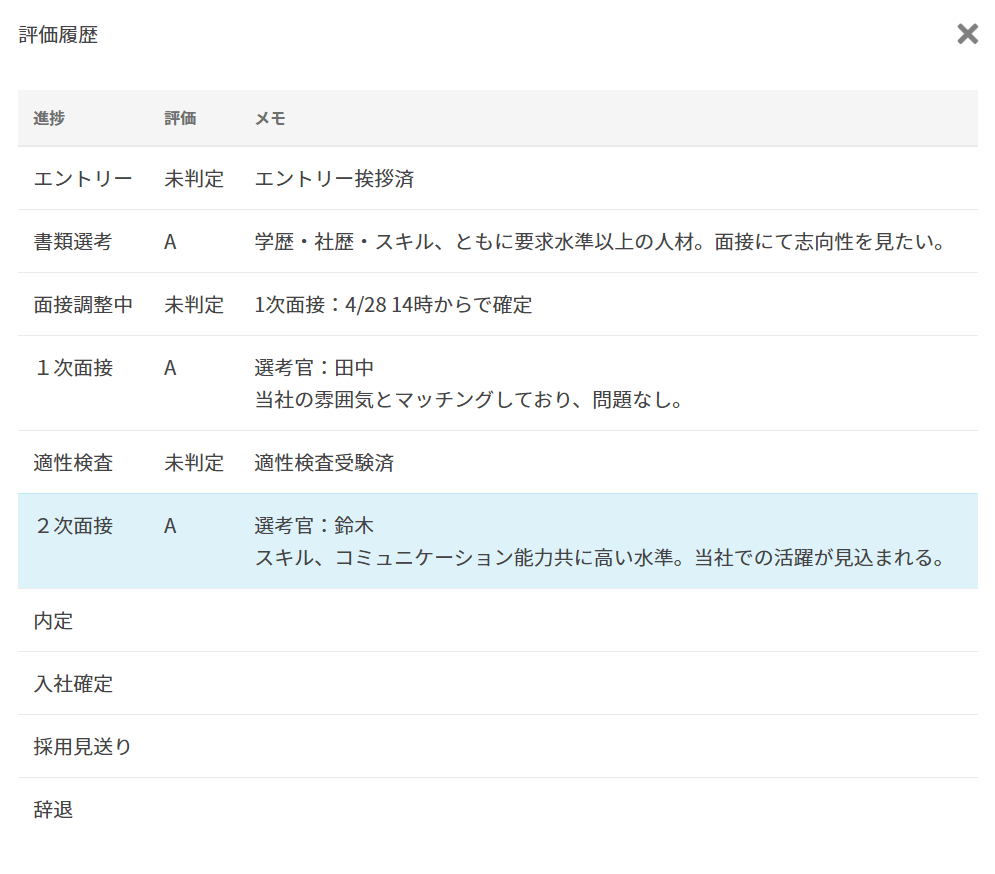Click the 選考官：田中 memo text
The image size is (995, 874).
coord(314,368)
